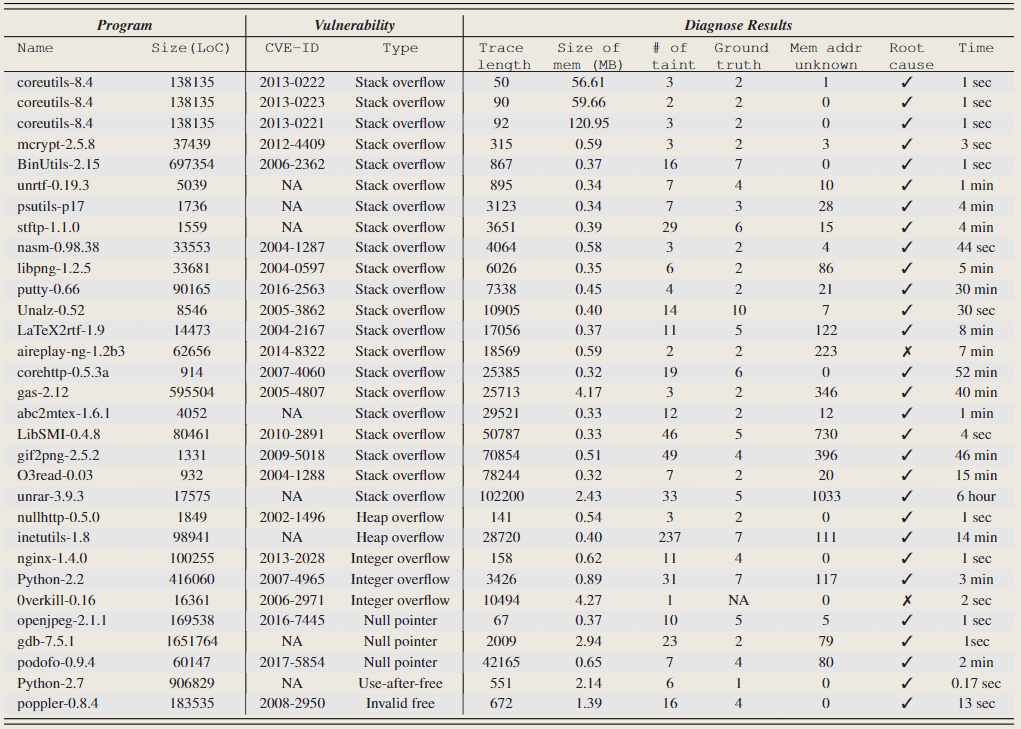Click the checkmark for Python-2.7 row
The image size is (1021, 729).
click(906, 683)
